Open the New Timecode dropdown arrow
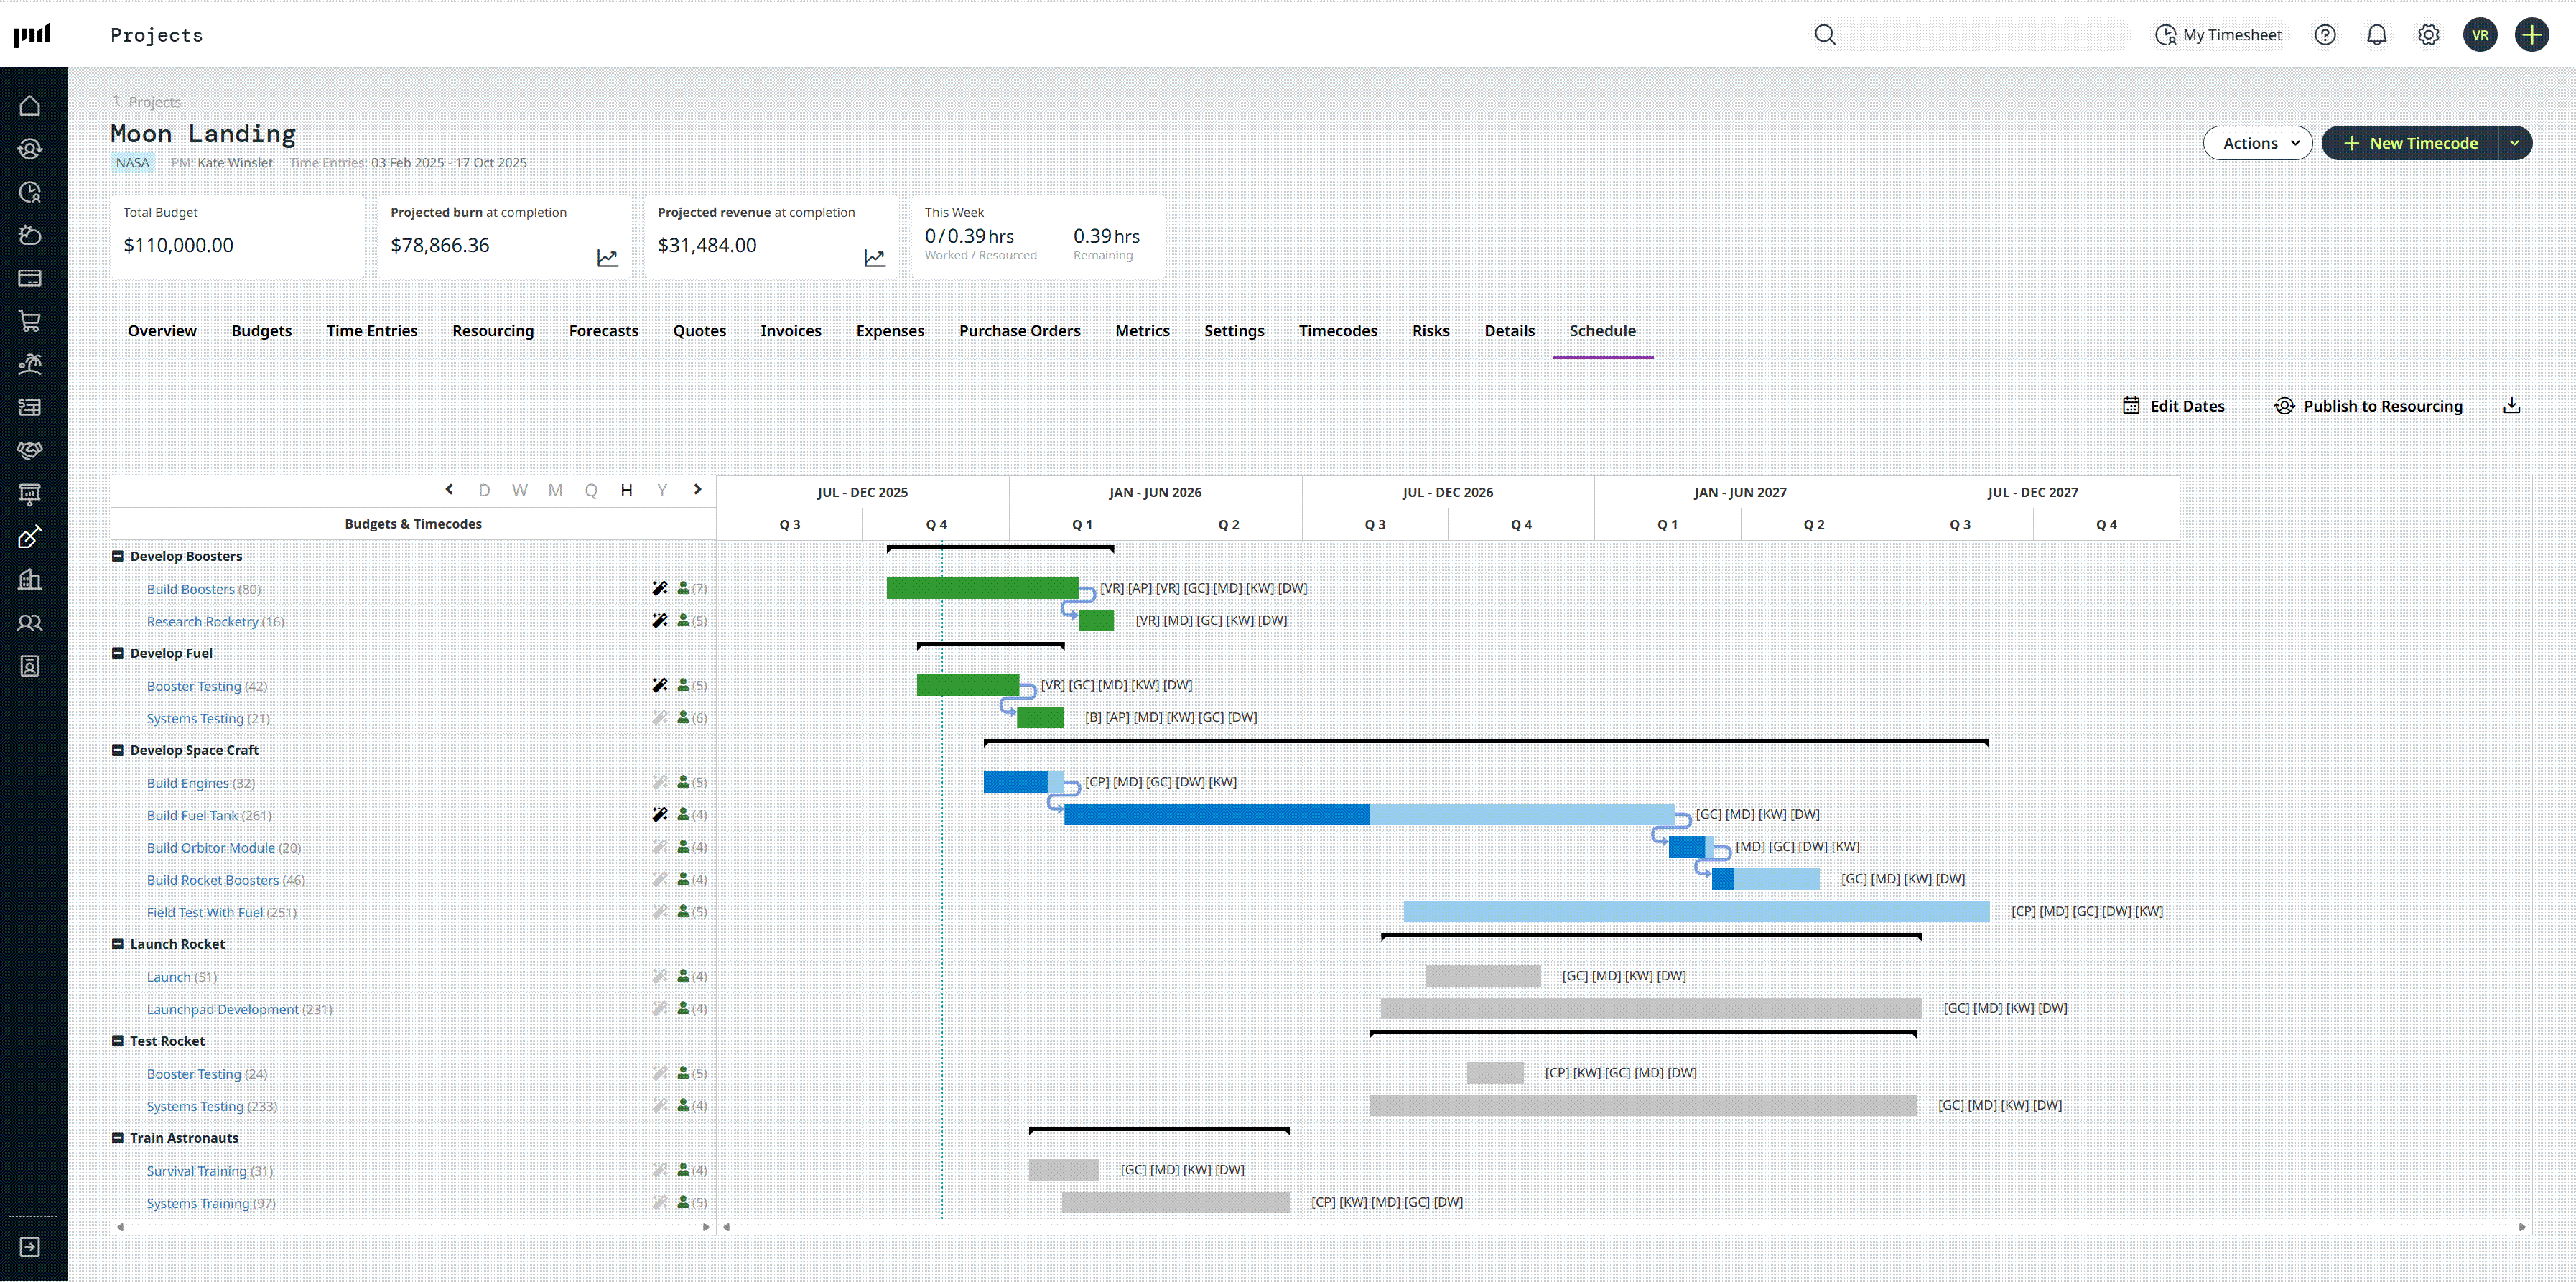This screenshot has width=2576, height=1282. click(x=2516, y=142)
